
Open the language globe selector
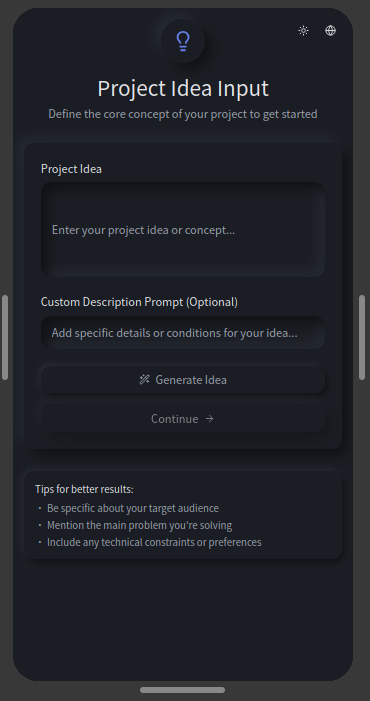pos(330,30)
